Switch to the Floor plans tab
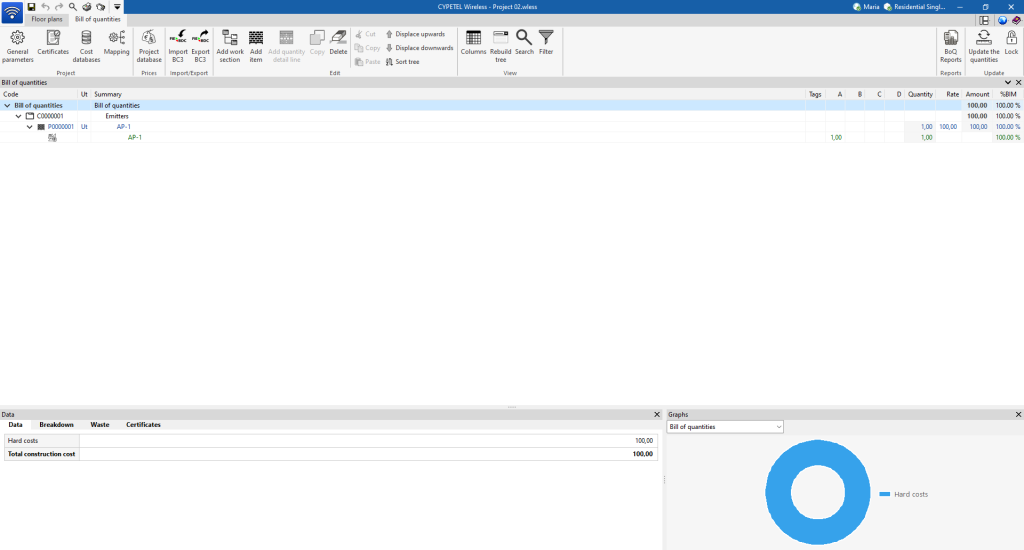 [47, 20]
